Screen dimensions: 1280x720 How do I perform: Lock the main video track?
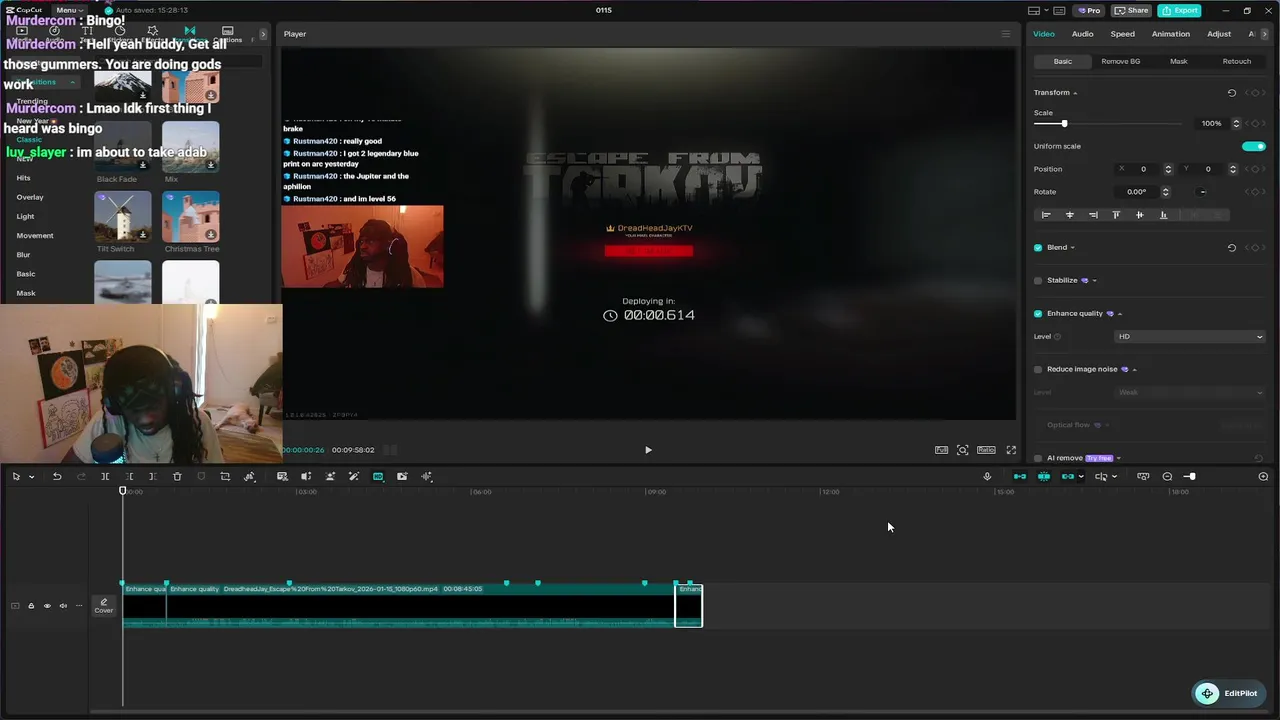point(31,606)
